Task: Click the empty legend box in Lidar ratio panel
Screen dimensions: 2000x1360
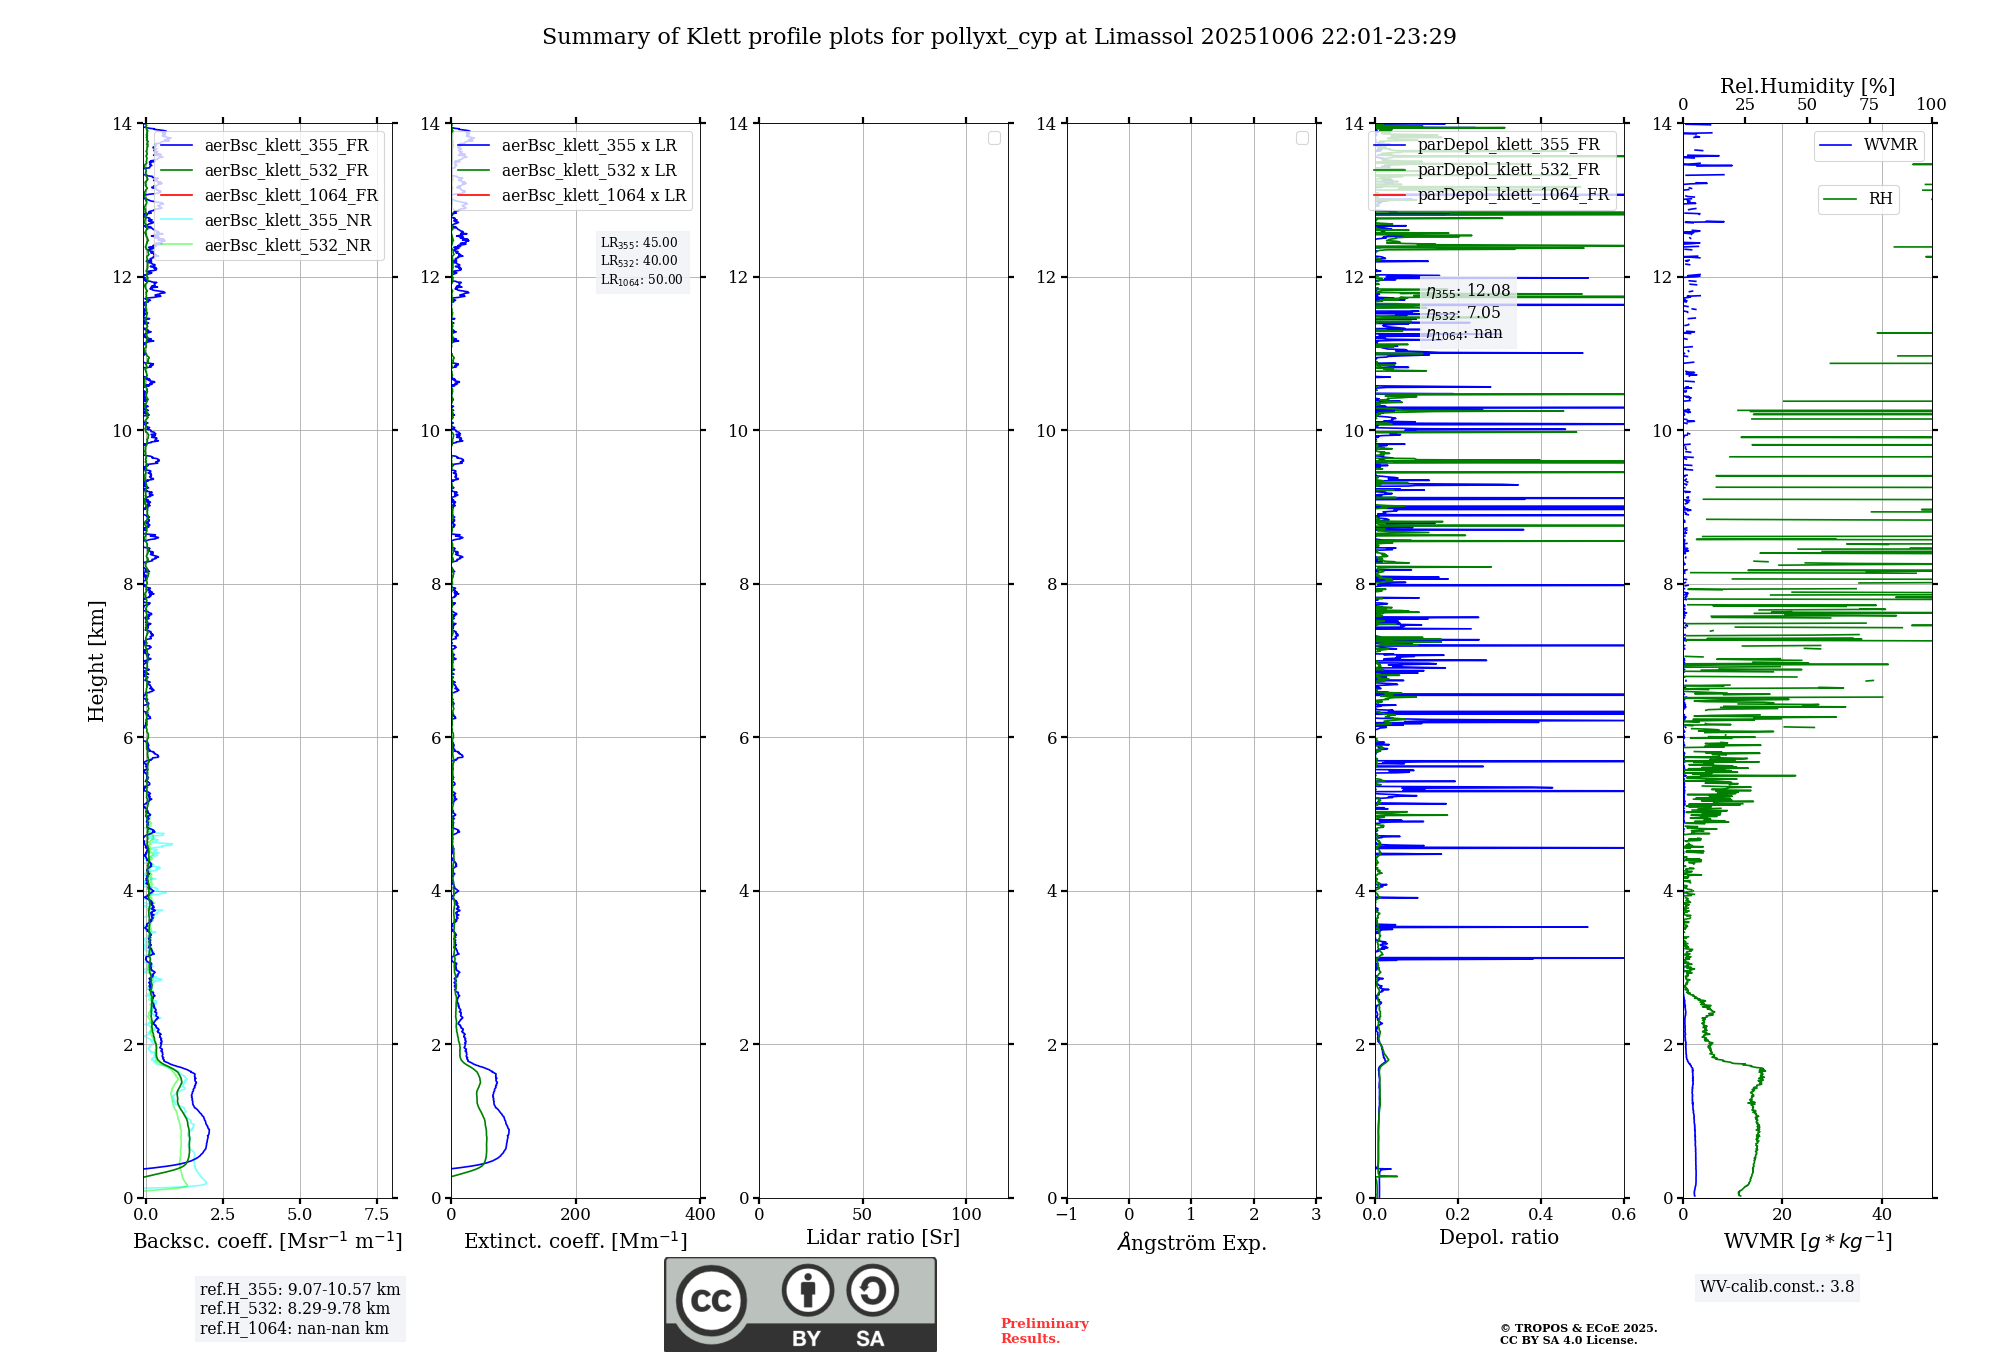Action: [994, 138]
